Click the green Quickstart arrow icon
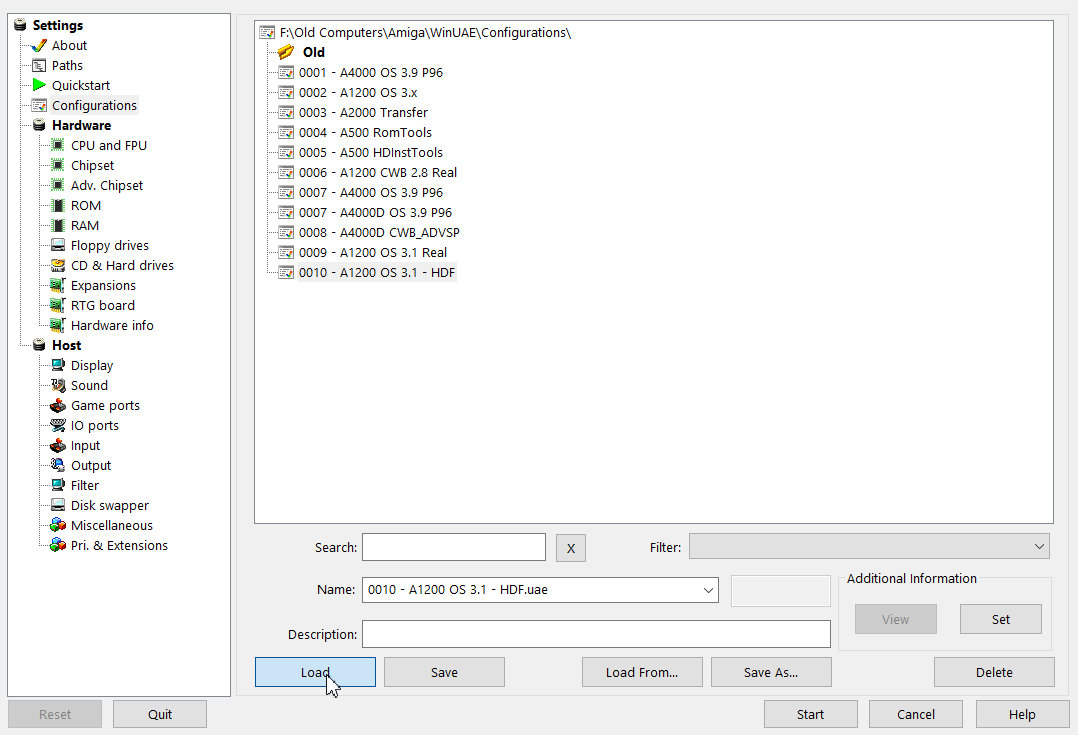 point(39,86)
